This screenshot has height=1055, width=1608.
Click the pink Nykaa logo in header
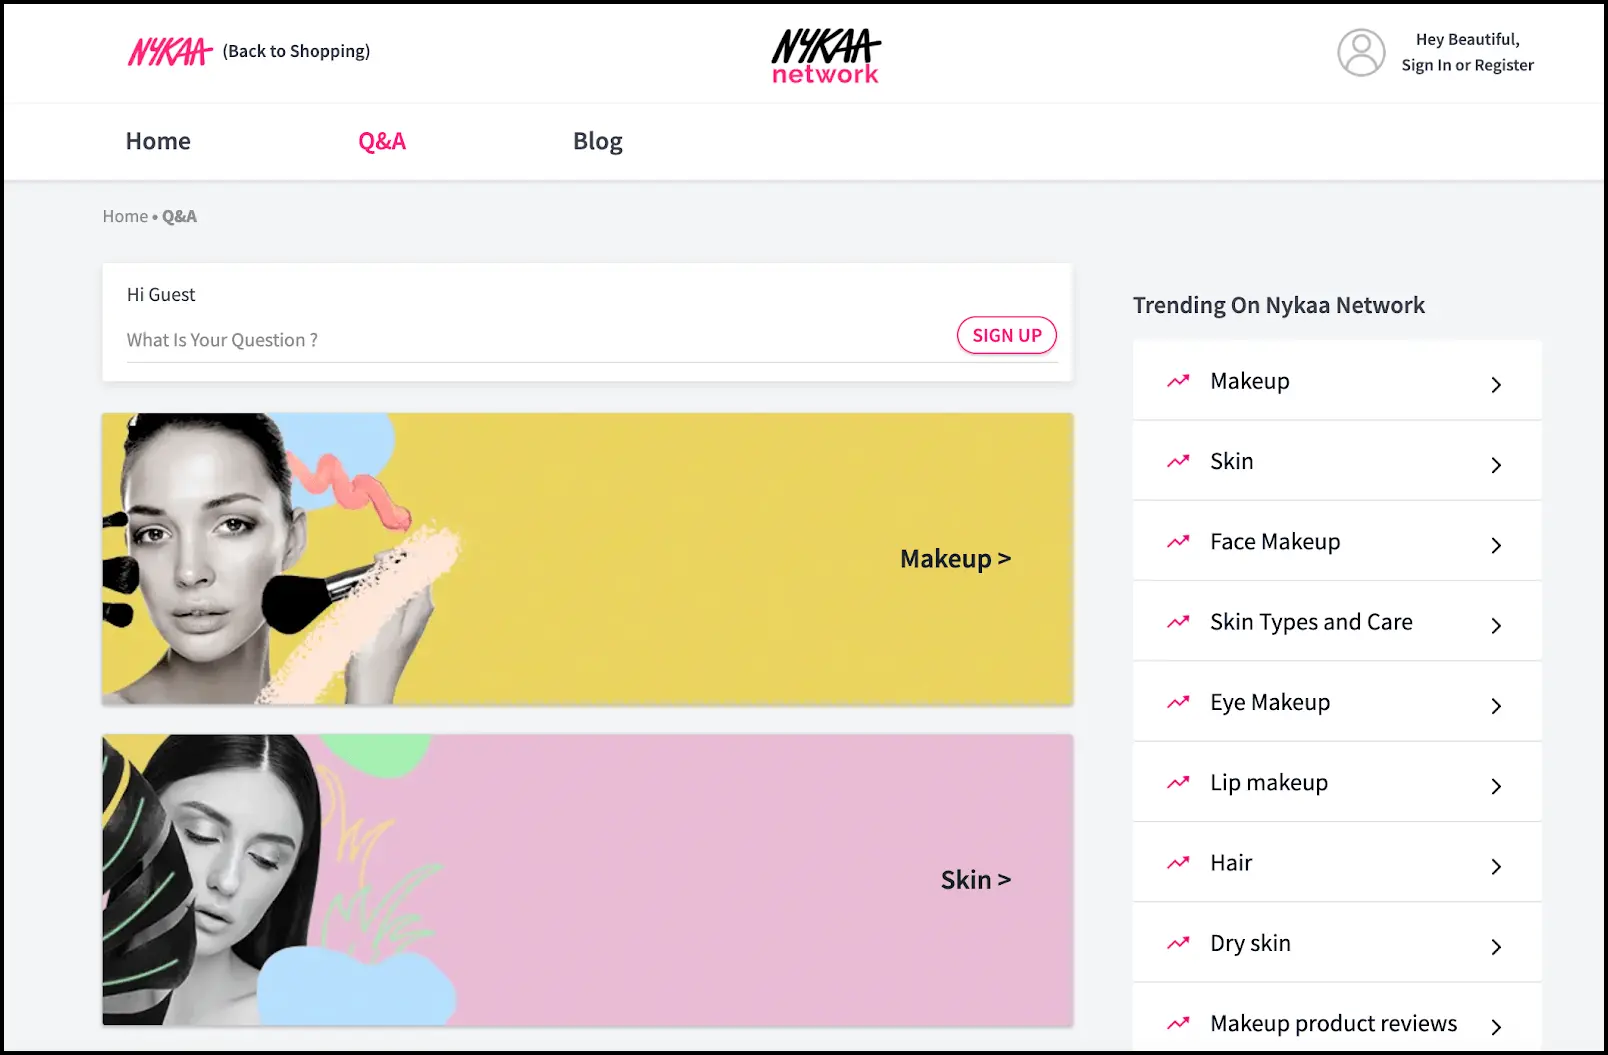(x=170, y=51)
